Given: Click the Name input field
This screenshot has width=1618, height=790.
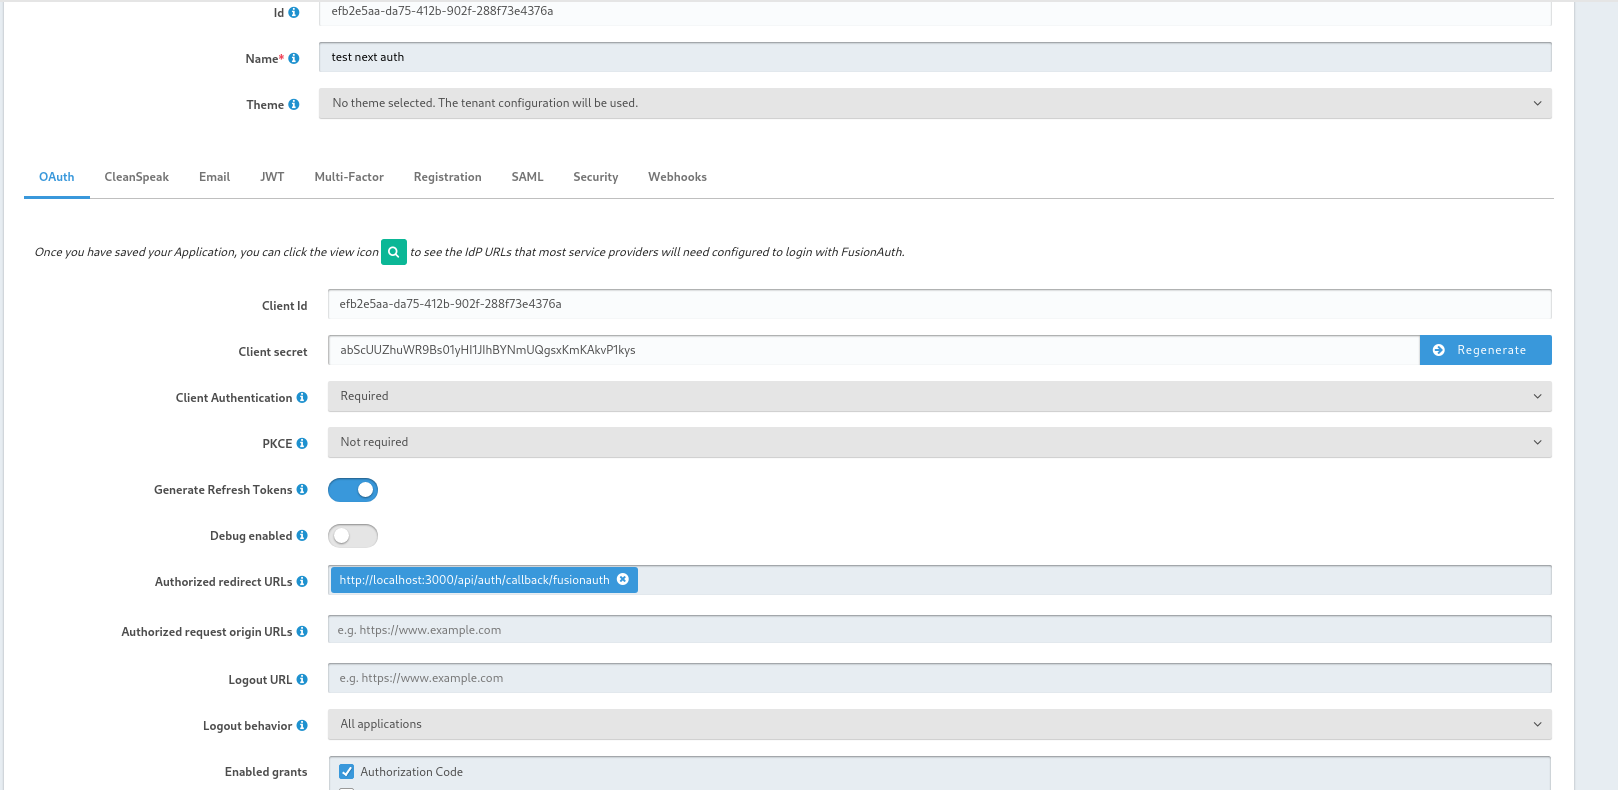Looking at the screenshot, I should pos(935,57).
